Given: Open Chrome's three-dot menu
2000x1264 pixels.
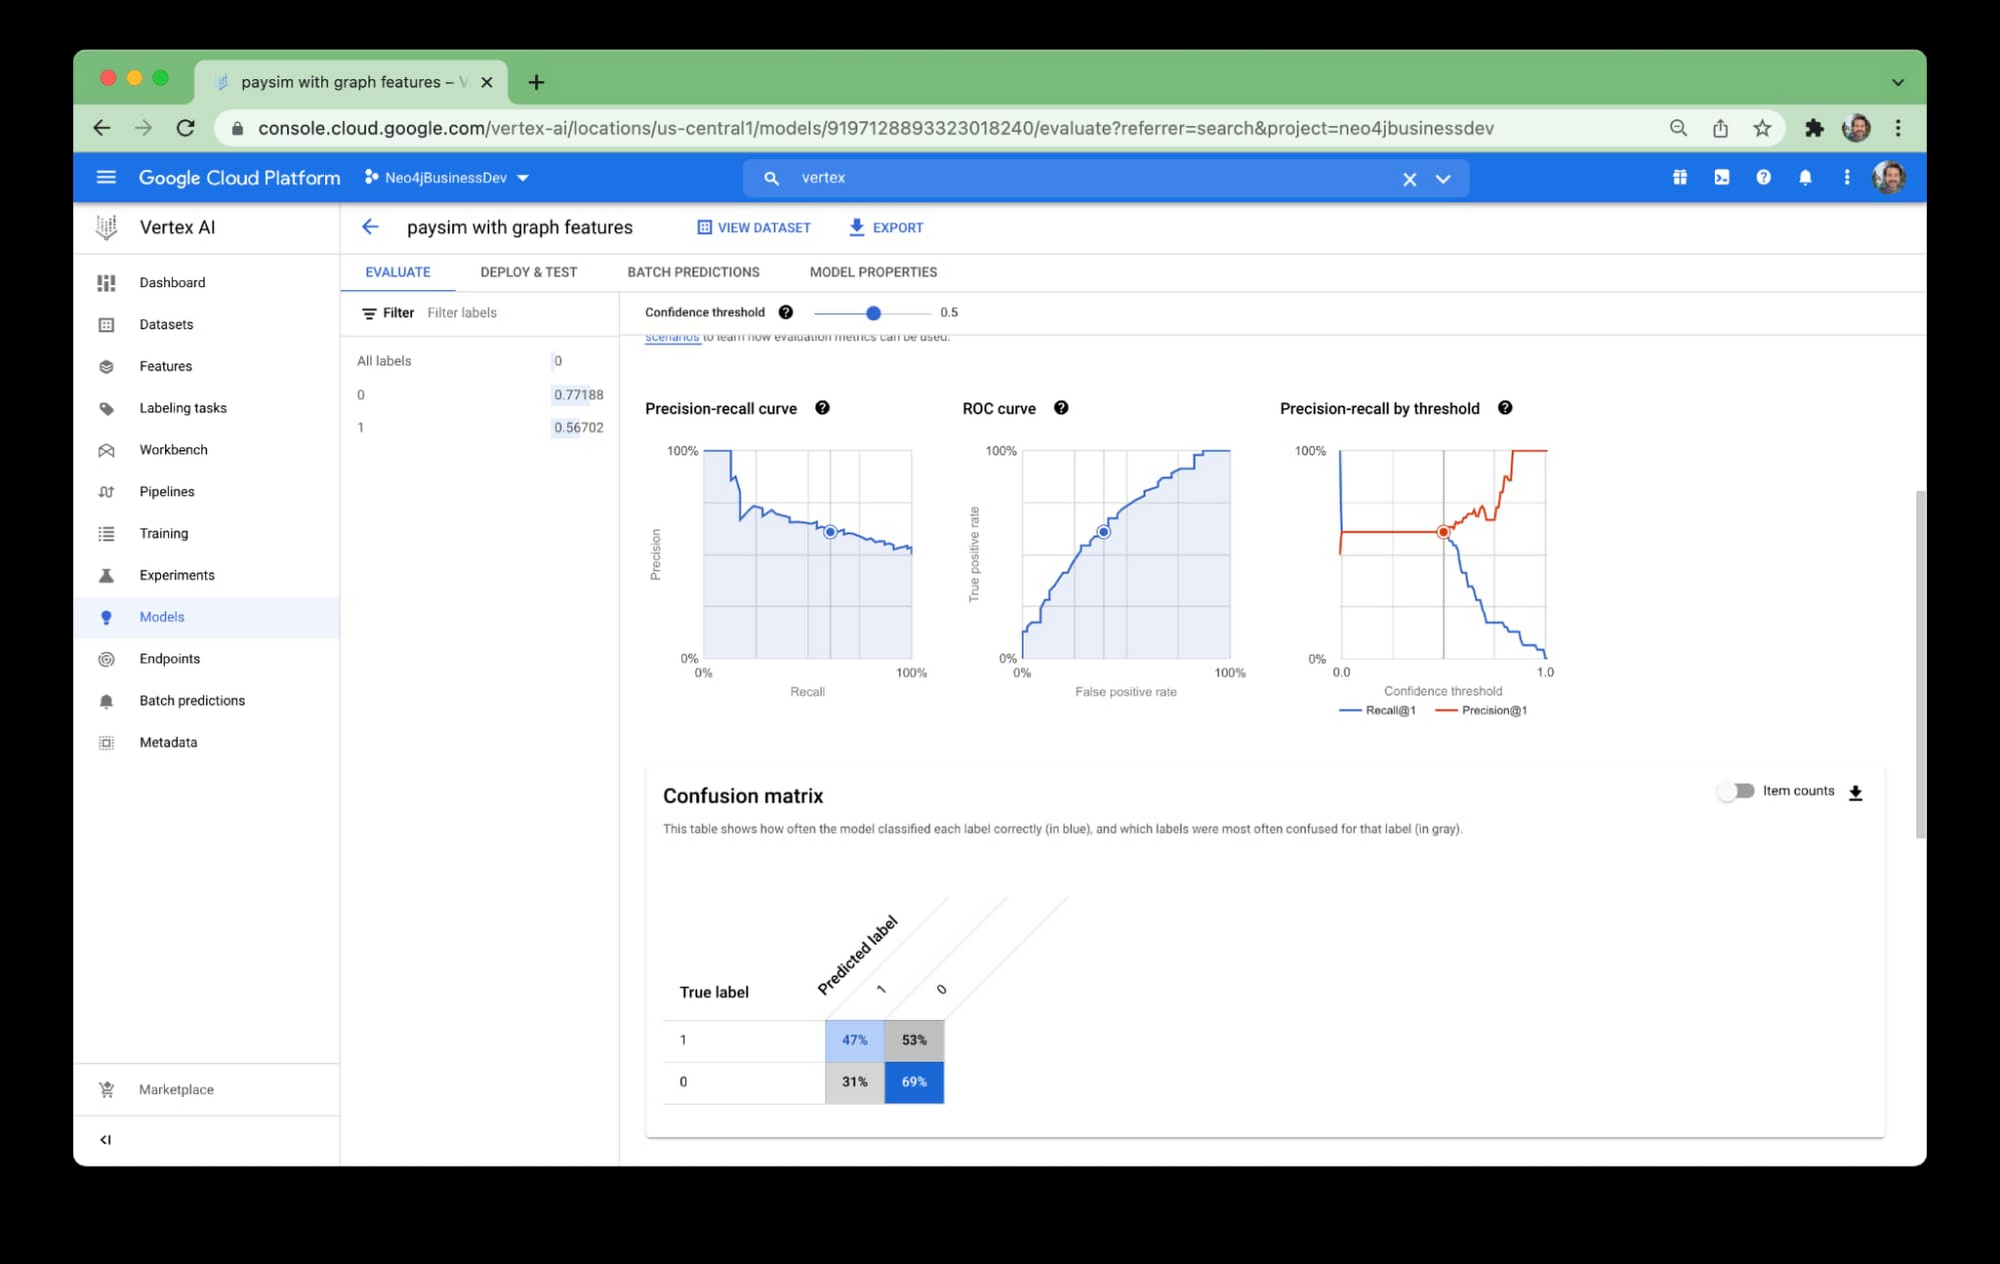Looking at the screenshot, I should (x=1898, y=128).
